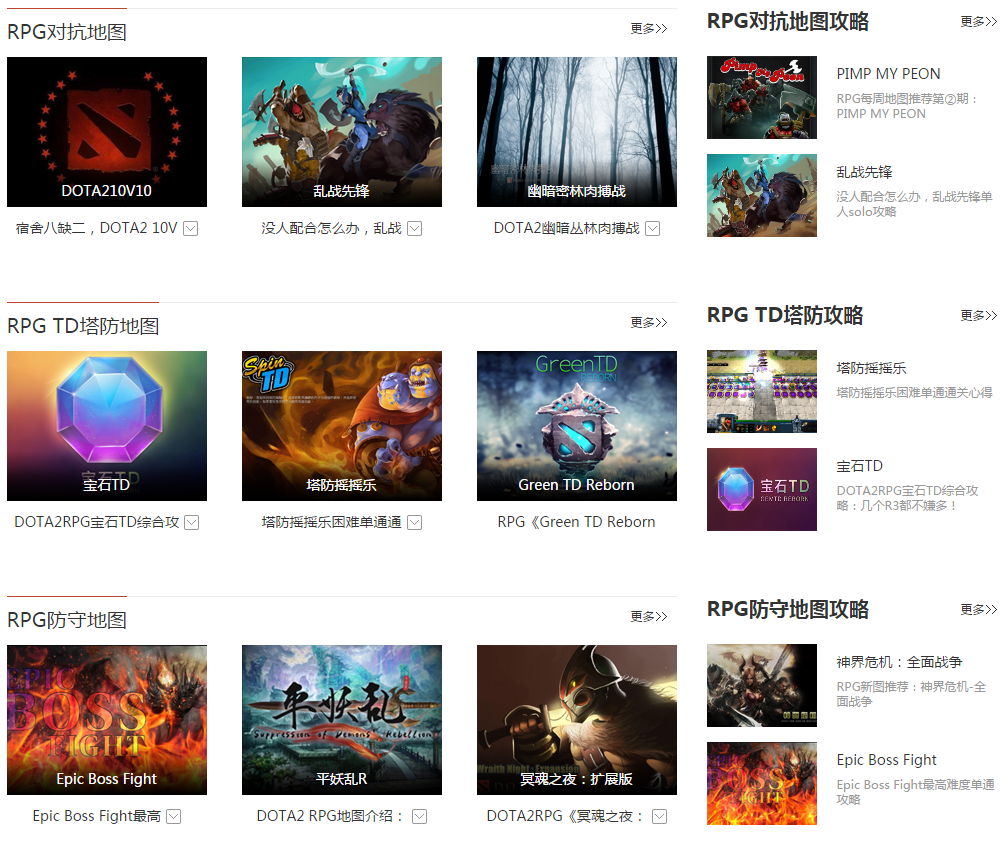Click the RPG防守地图攻略 sidebar heading
Screen dimensions: 1004x849
(788, 609)
